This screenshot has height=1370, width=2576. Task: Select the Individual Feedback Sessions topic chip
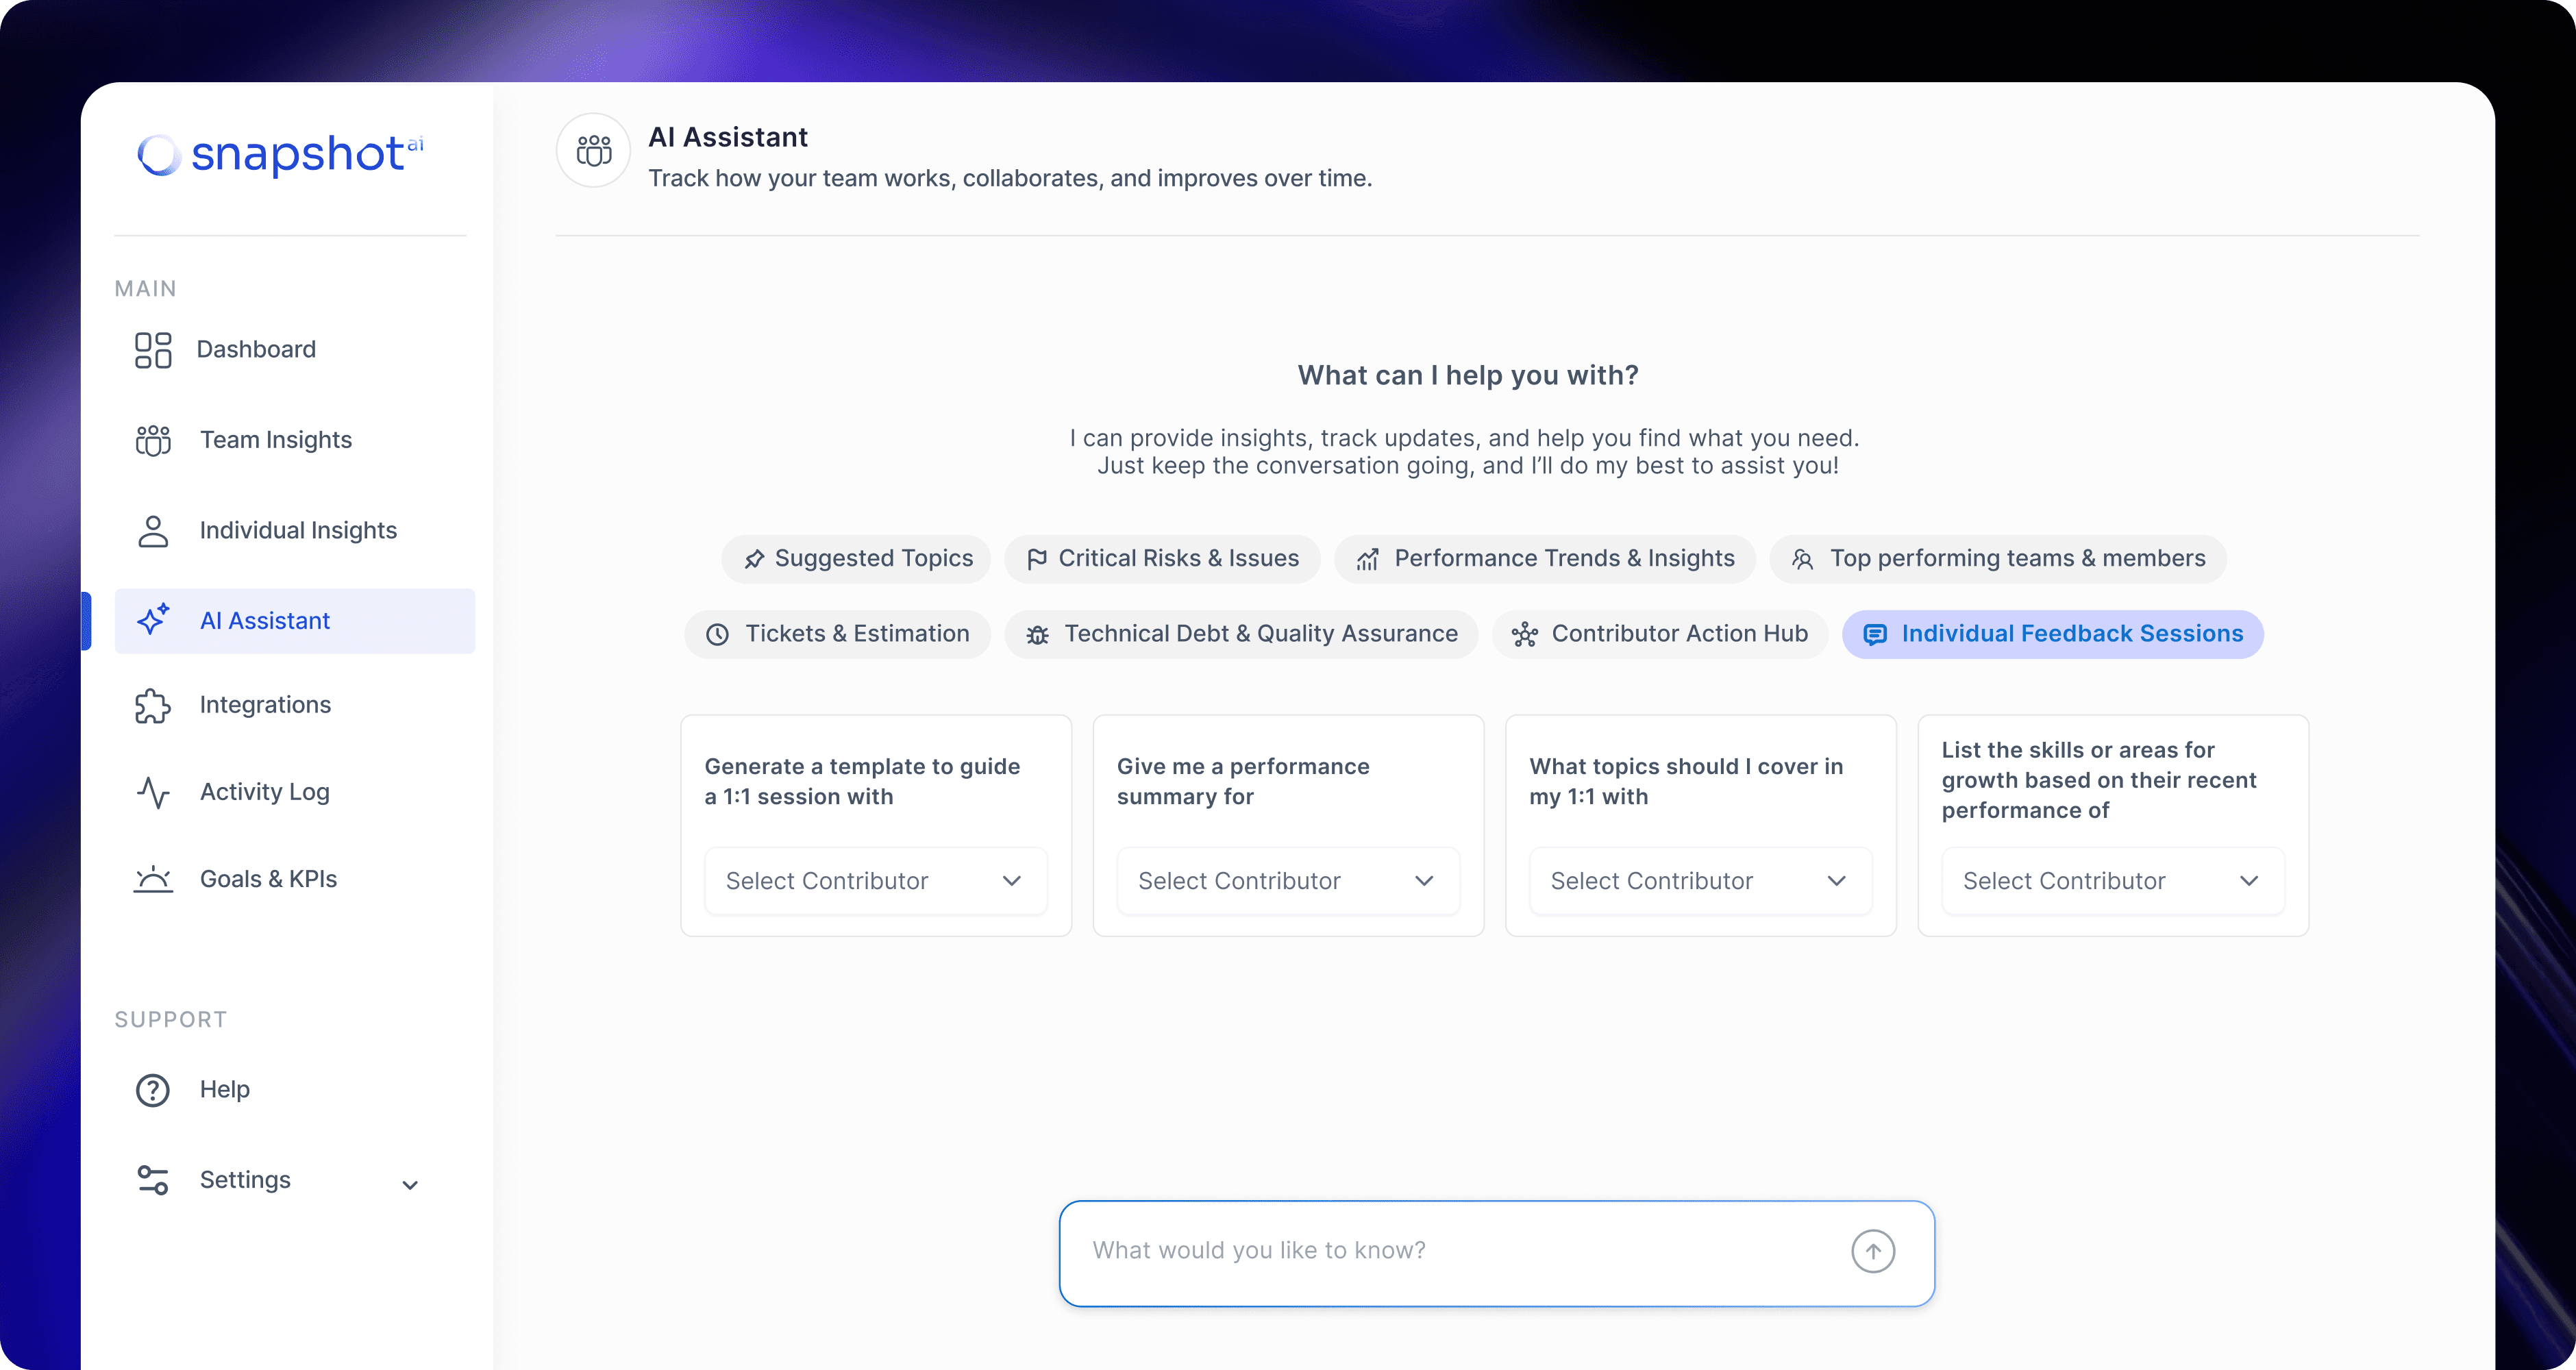pos(2052,634)
